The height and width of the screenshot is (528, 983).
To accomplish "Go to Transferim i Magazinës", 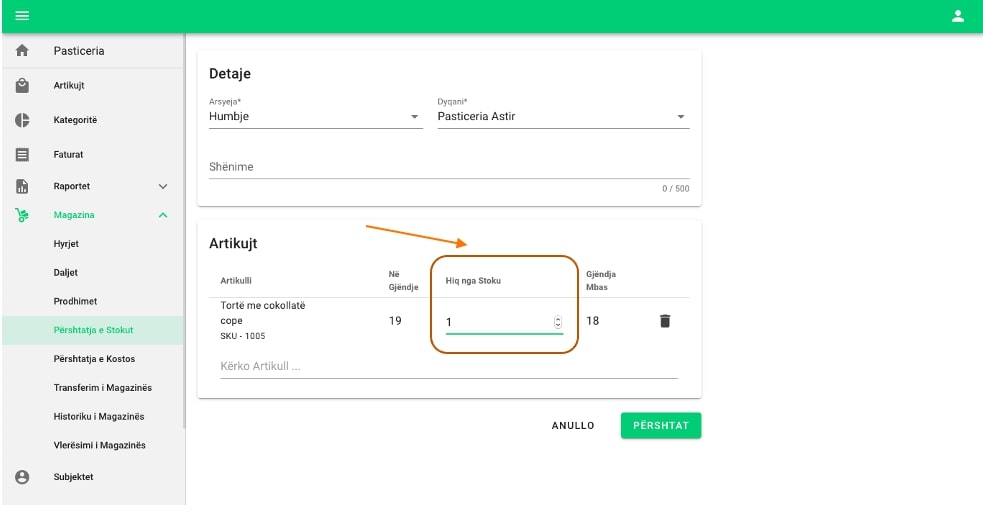I will (102, 387).
